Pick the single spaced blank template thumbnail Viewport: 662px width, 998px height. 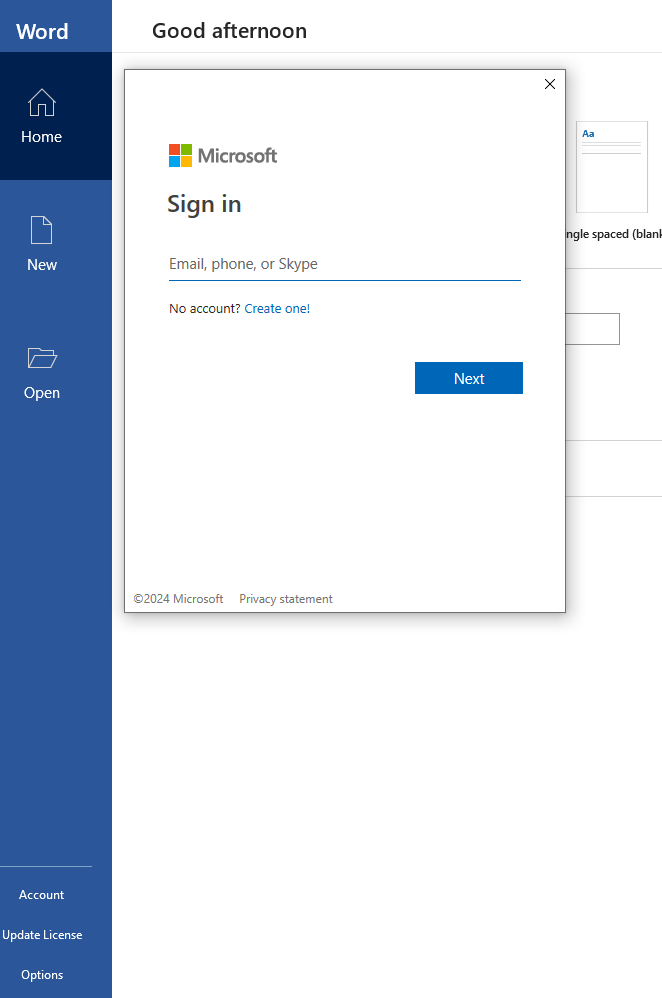[612, 167]
